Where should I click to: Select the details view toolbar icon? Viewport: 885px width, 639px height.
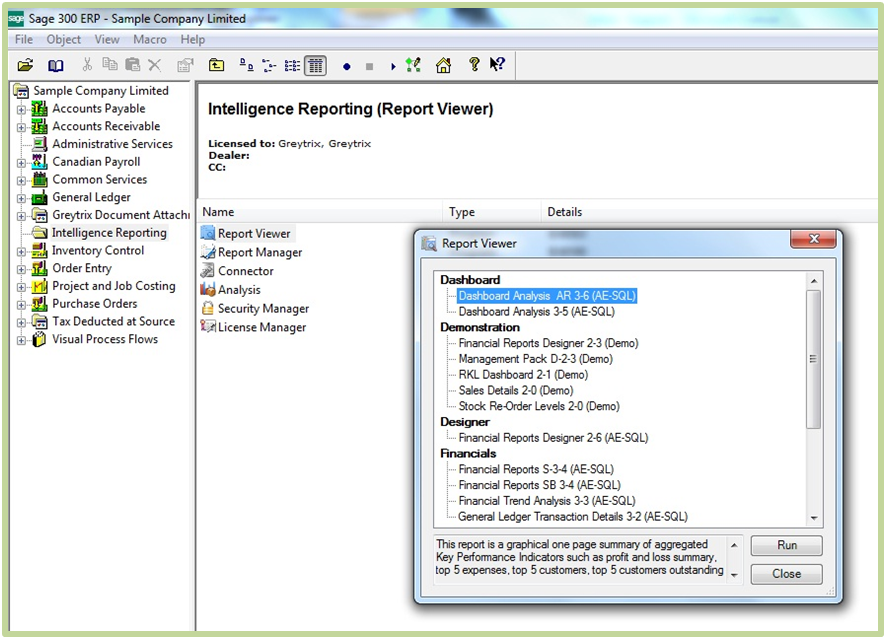316,66
